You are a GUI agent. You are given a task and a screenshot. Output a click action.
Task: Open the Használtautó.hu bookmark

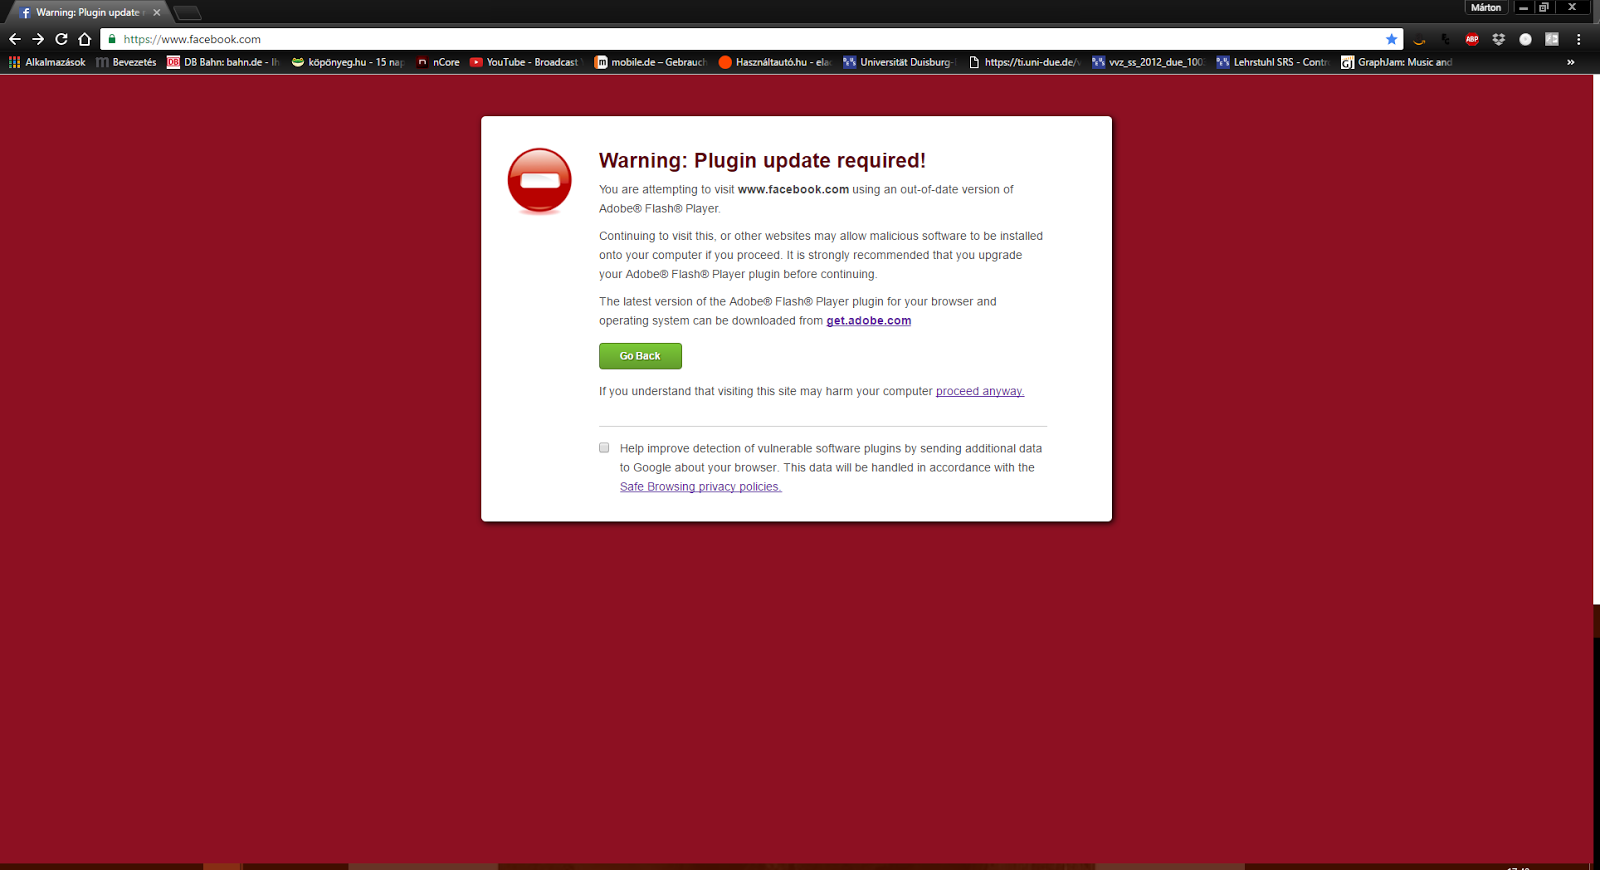[x=775, y=62]
